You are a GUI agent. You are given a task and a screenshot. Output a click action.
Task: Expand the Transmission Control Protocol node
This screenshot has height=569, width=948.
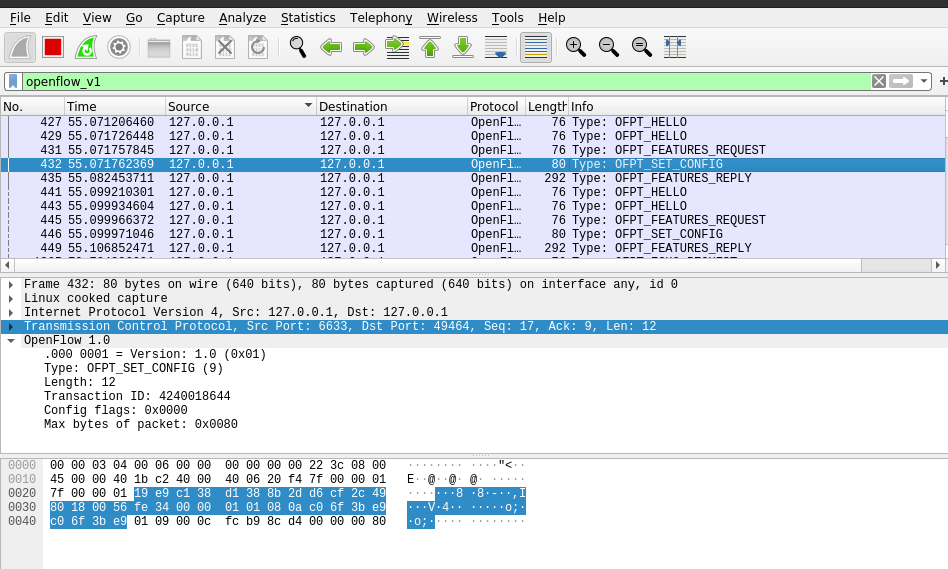[11, 327]
